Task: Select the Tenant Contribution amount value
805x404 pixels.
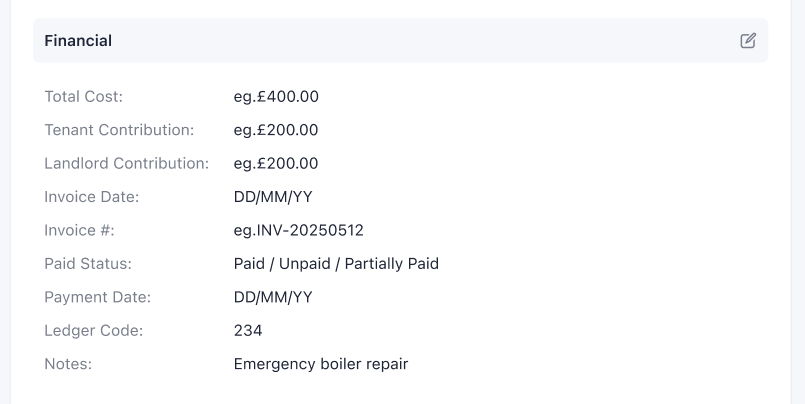Action: click(276, 130)
